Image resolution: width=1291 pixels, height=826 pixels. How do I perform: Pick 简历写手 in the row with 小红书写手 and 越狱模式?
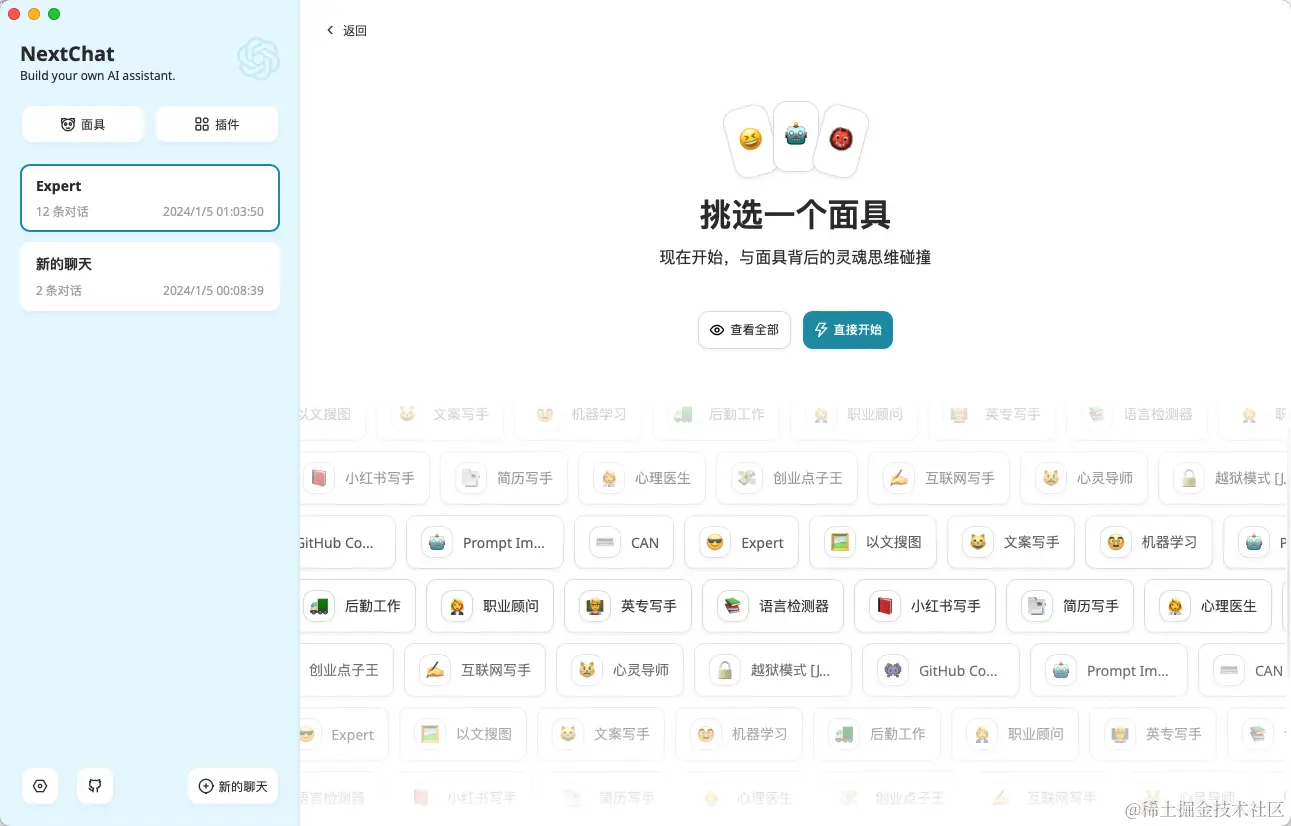[504, 478]
